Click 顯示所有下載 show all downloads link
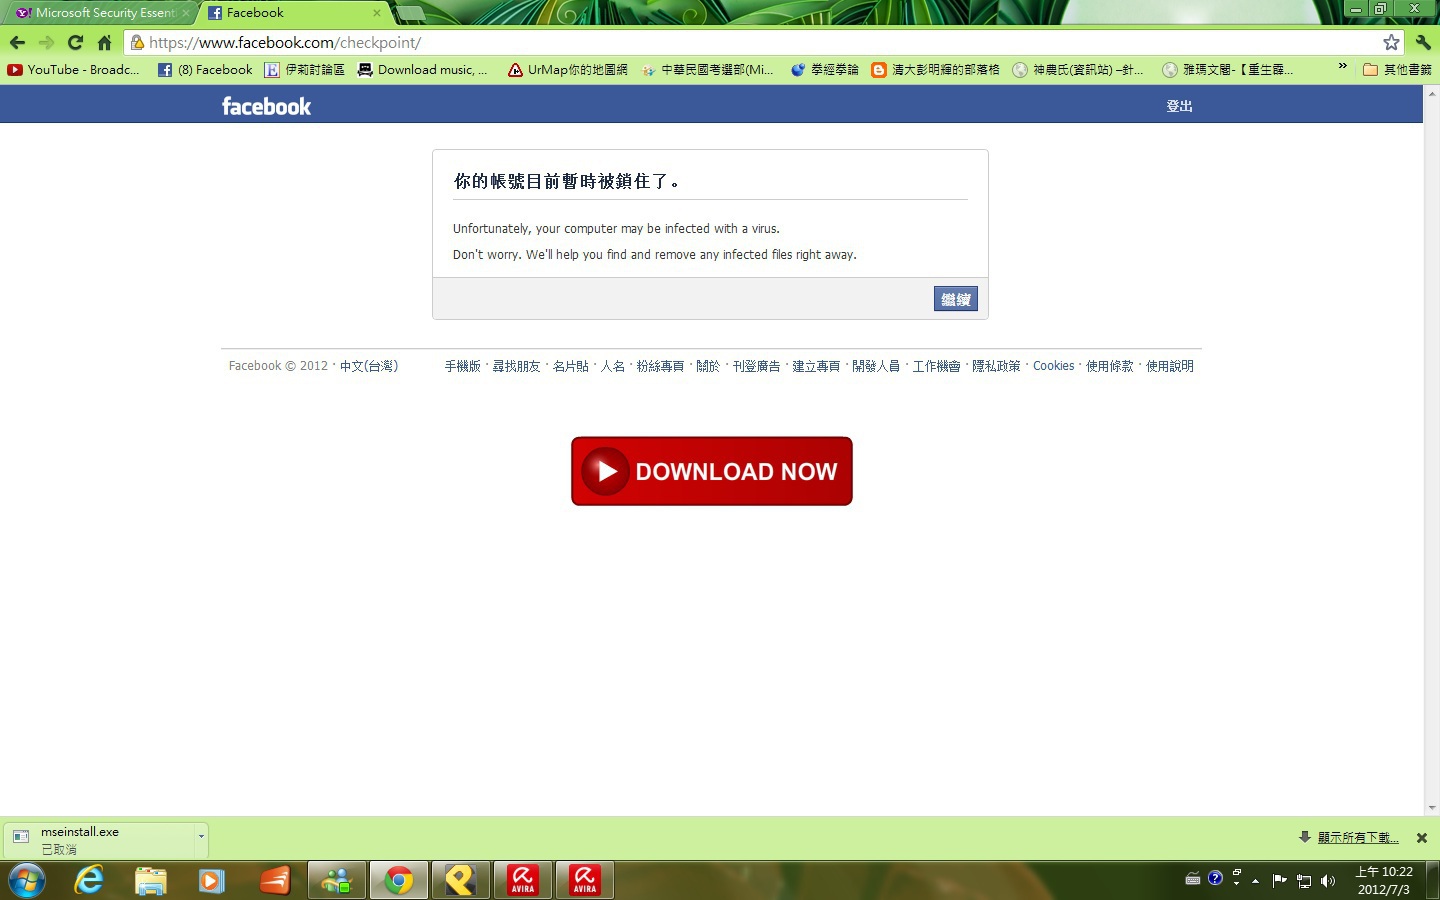This screenshot has height=900, width=1440. 1358,838
